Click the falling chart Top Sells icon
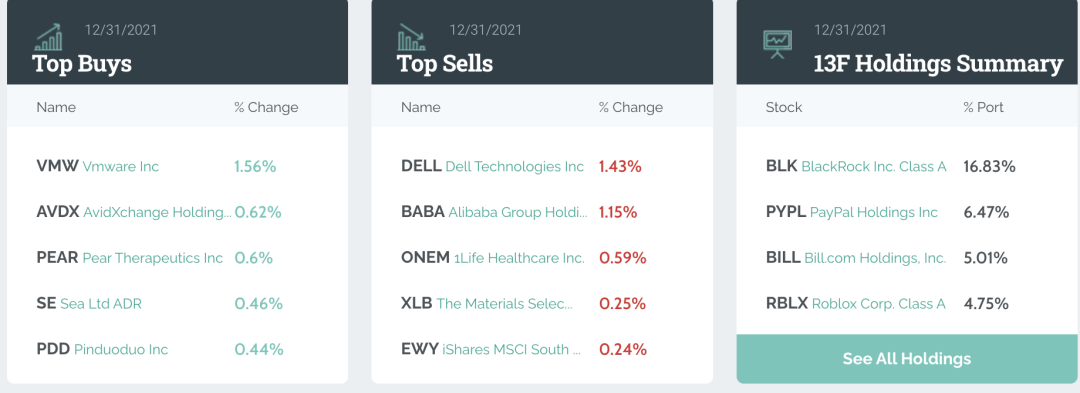Viewport: 1080px width, 393px height. click(412, 38)
